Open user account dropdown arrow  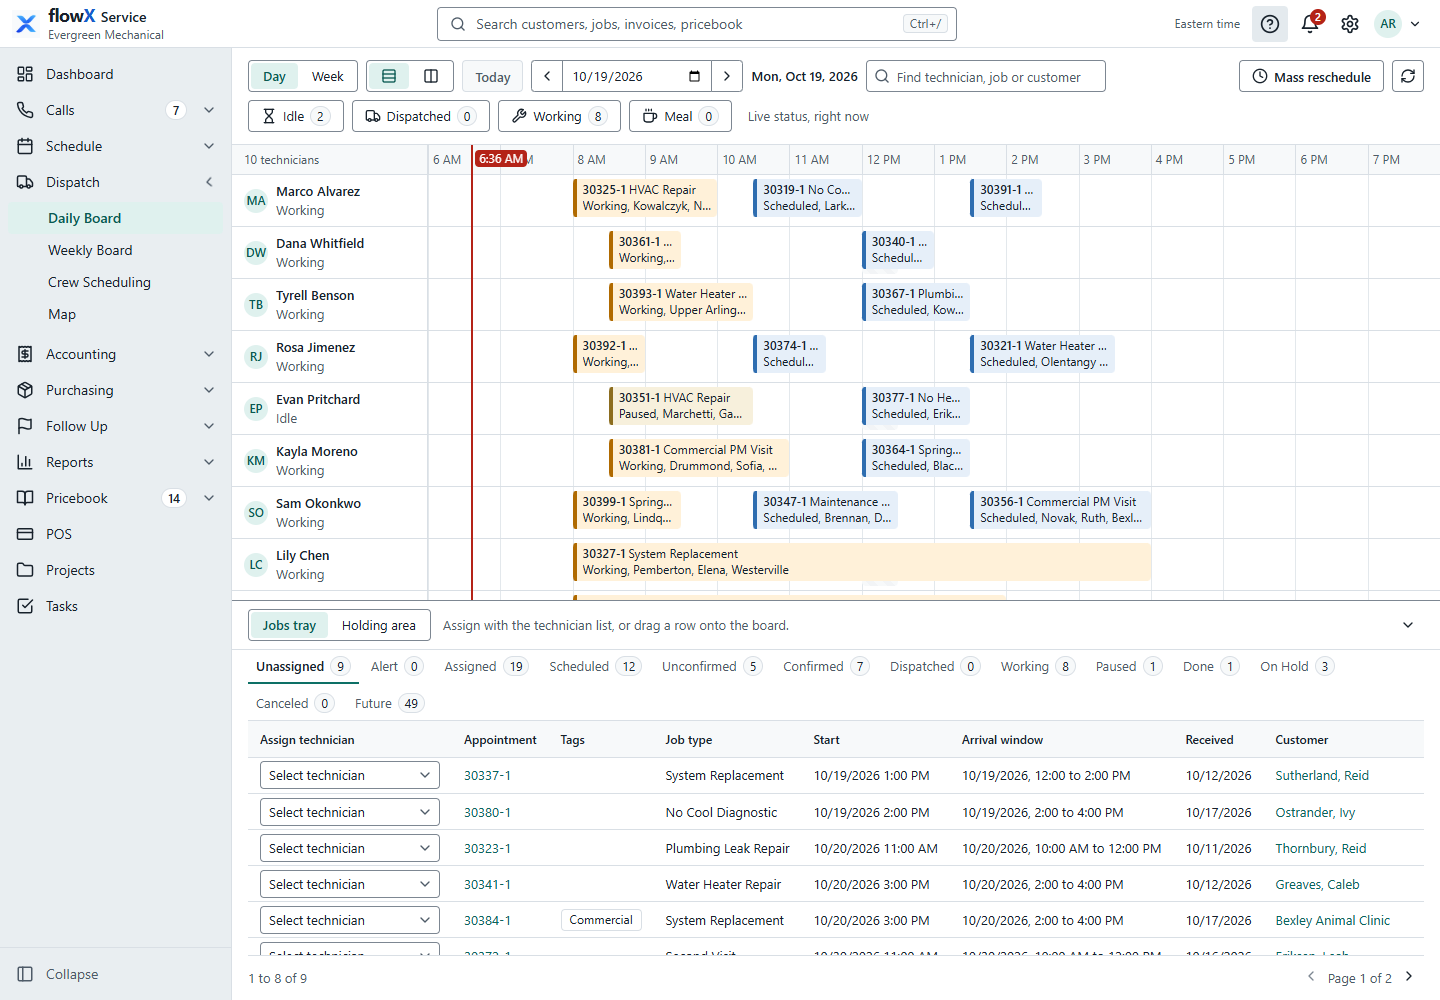[1415, 24]
